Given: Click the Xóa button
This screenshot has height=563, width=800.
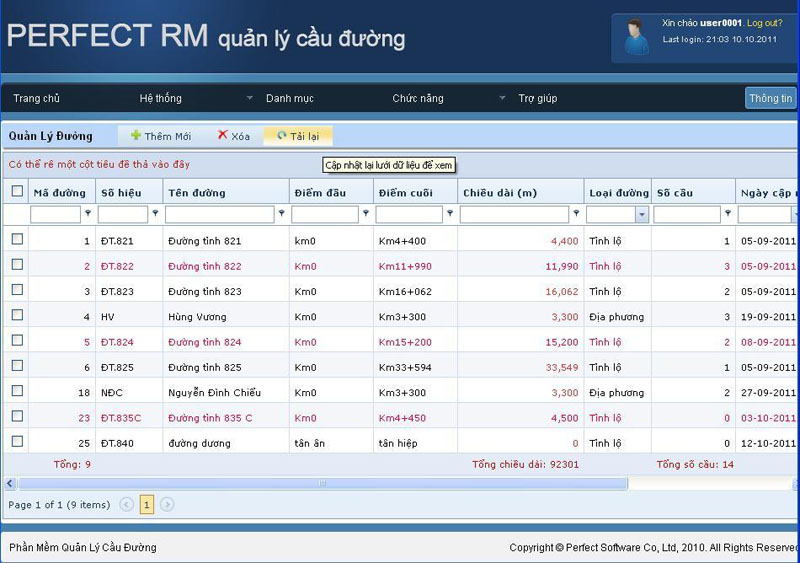Looking at the screenshot, I should 234,136.
